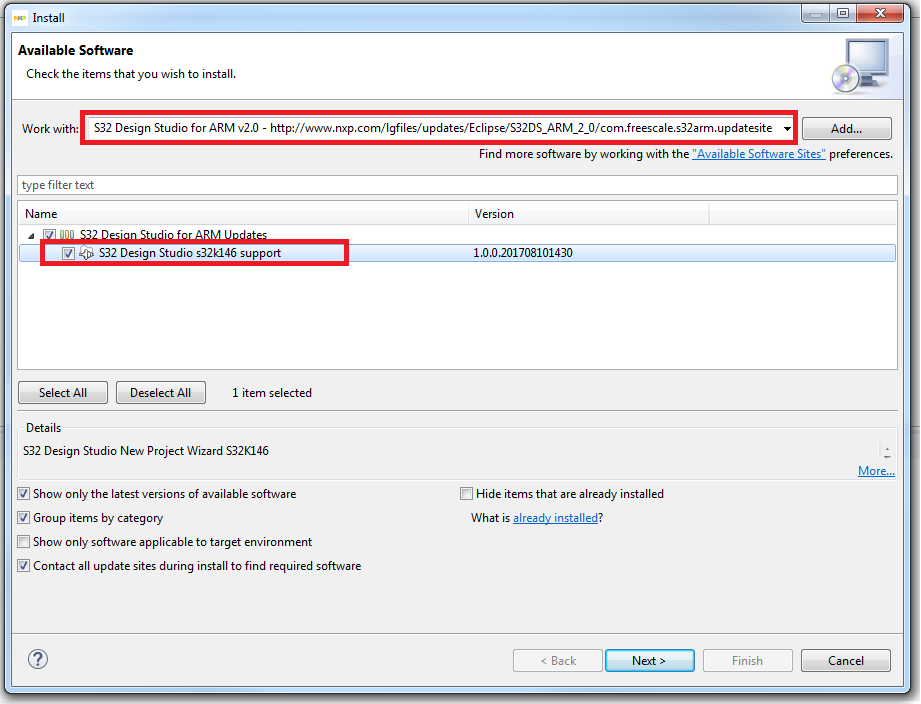Screen dimensions: 921x704
Task: Enable Show only software applicable to target environment
Action: pos(23,542)
